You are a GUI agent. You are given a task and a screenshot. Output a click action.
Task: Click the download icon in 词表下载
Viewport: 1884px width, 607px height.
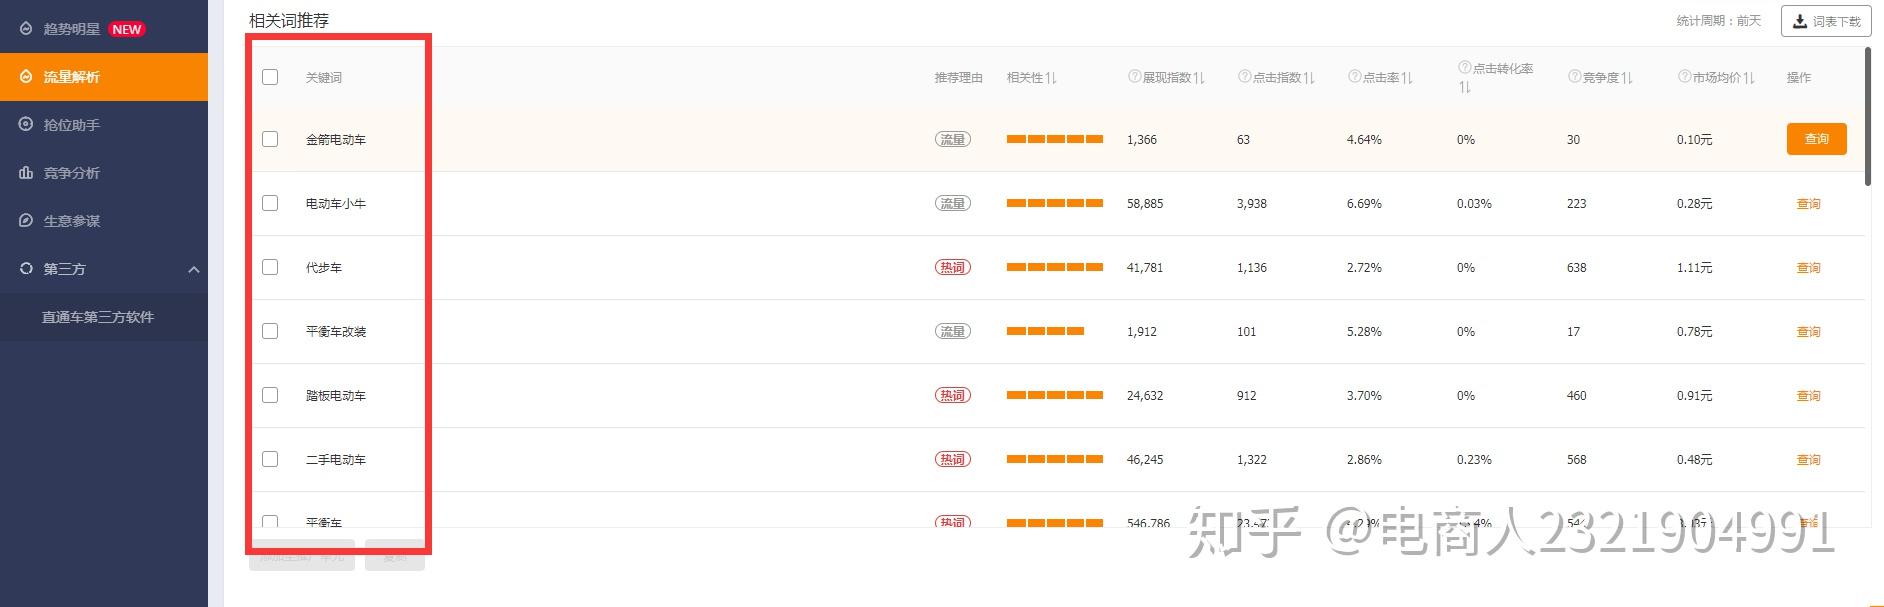[1800, 21]
